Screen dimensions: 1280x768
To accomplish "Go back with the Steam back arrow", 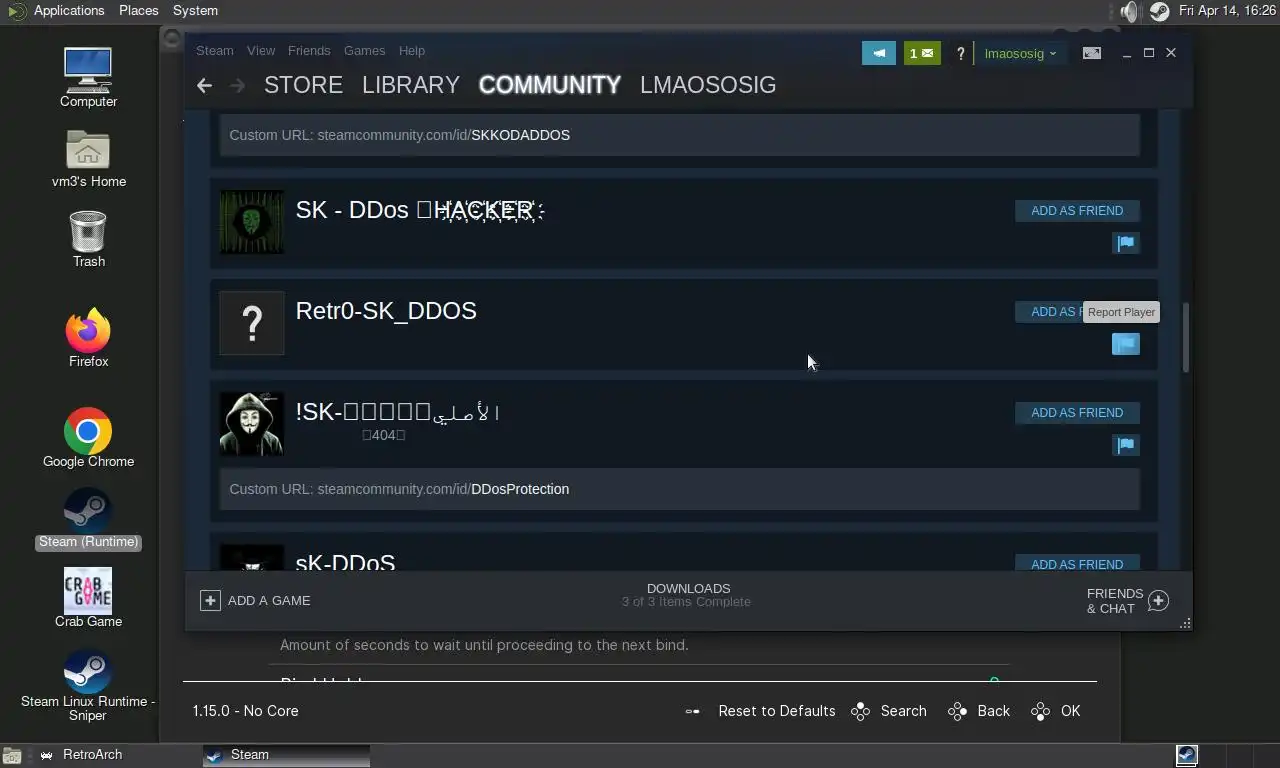I will [204, 86].
